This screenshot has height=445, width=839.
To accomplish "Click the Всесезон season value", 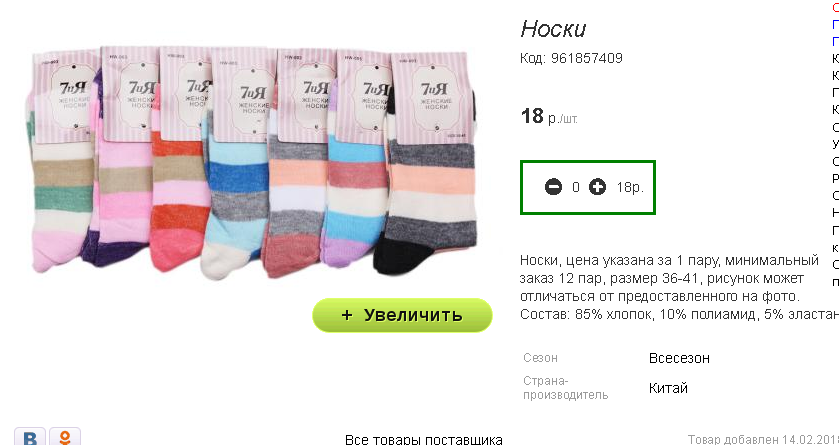I will [679, 358].
